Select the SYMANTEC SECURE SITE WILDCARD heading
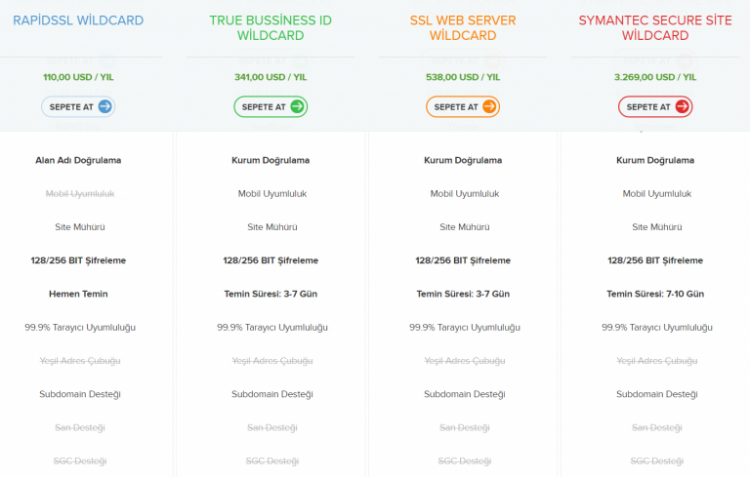750x477 pixels. 655,28
